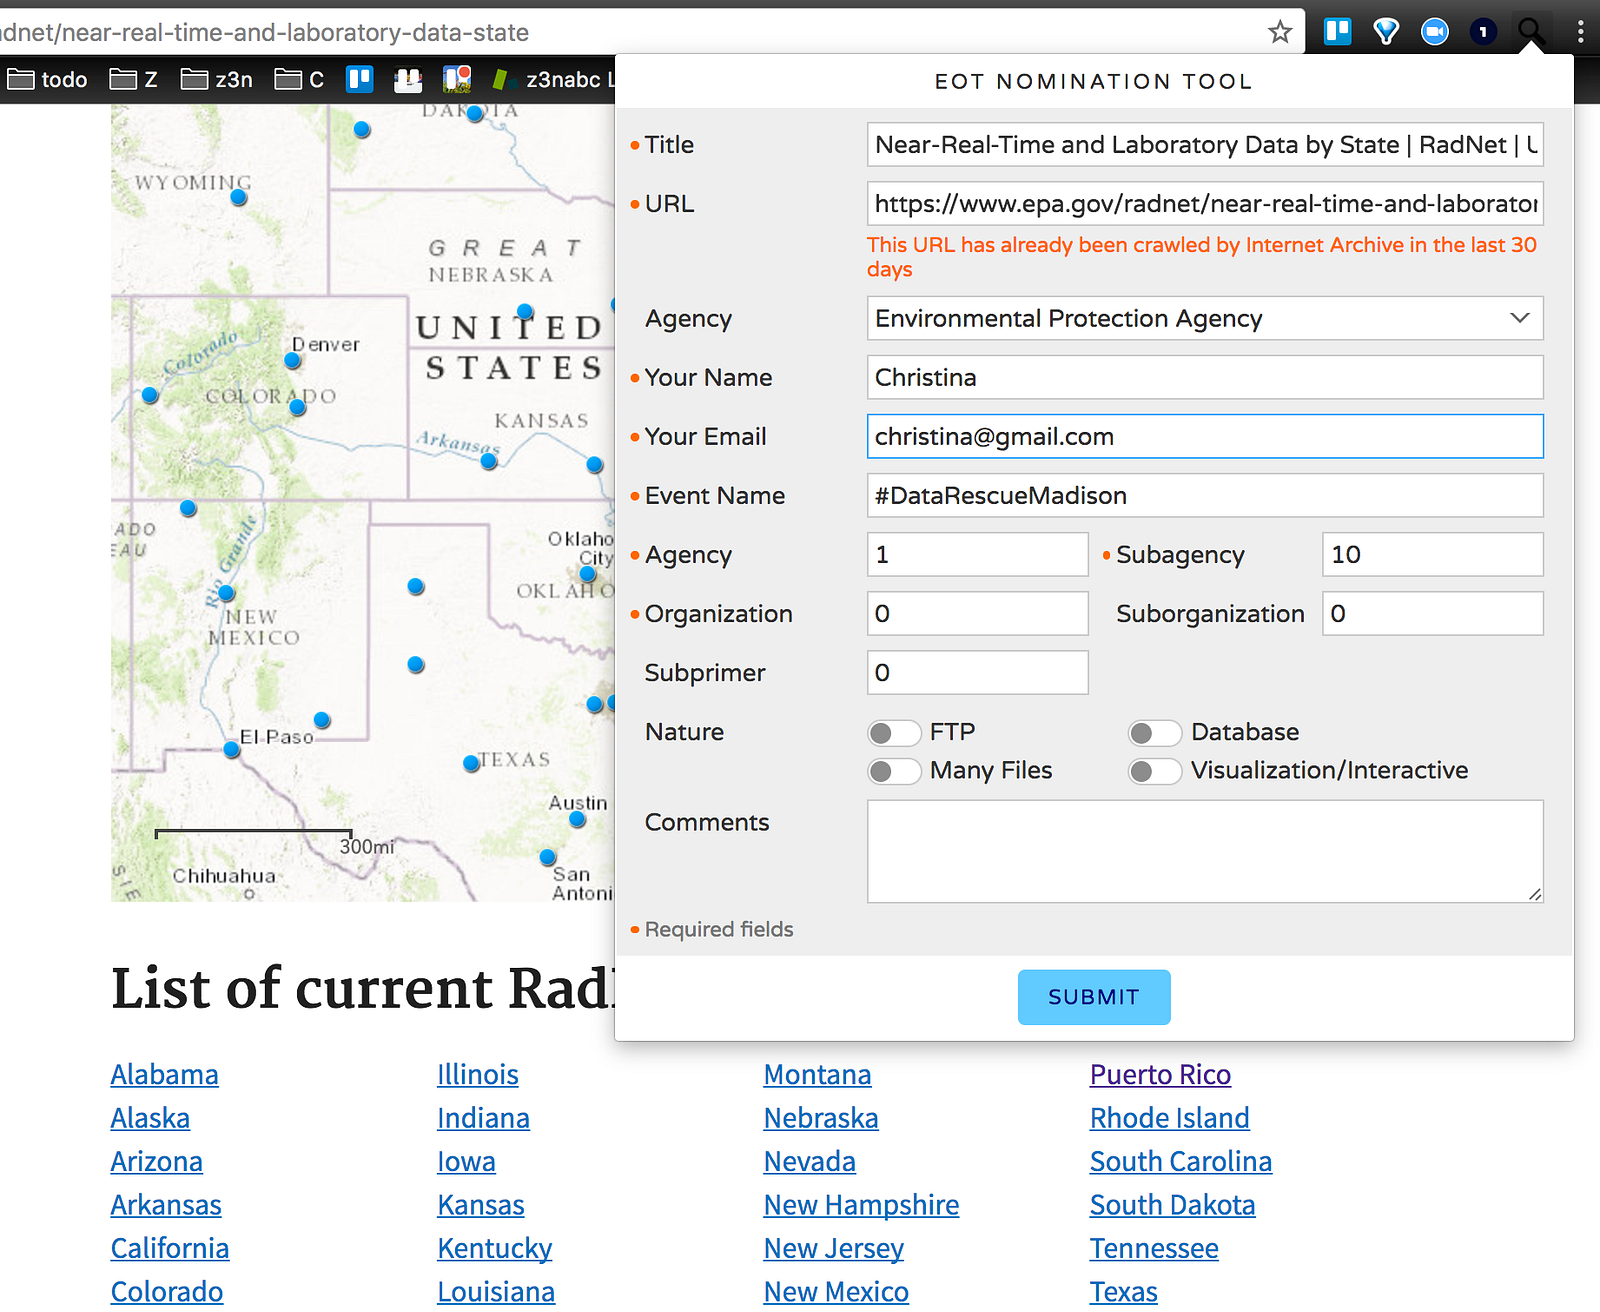The width and height of the screenshot is (1600, 1312).
Task: Open the Arkansas link
Action: tap(167, 1205)
